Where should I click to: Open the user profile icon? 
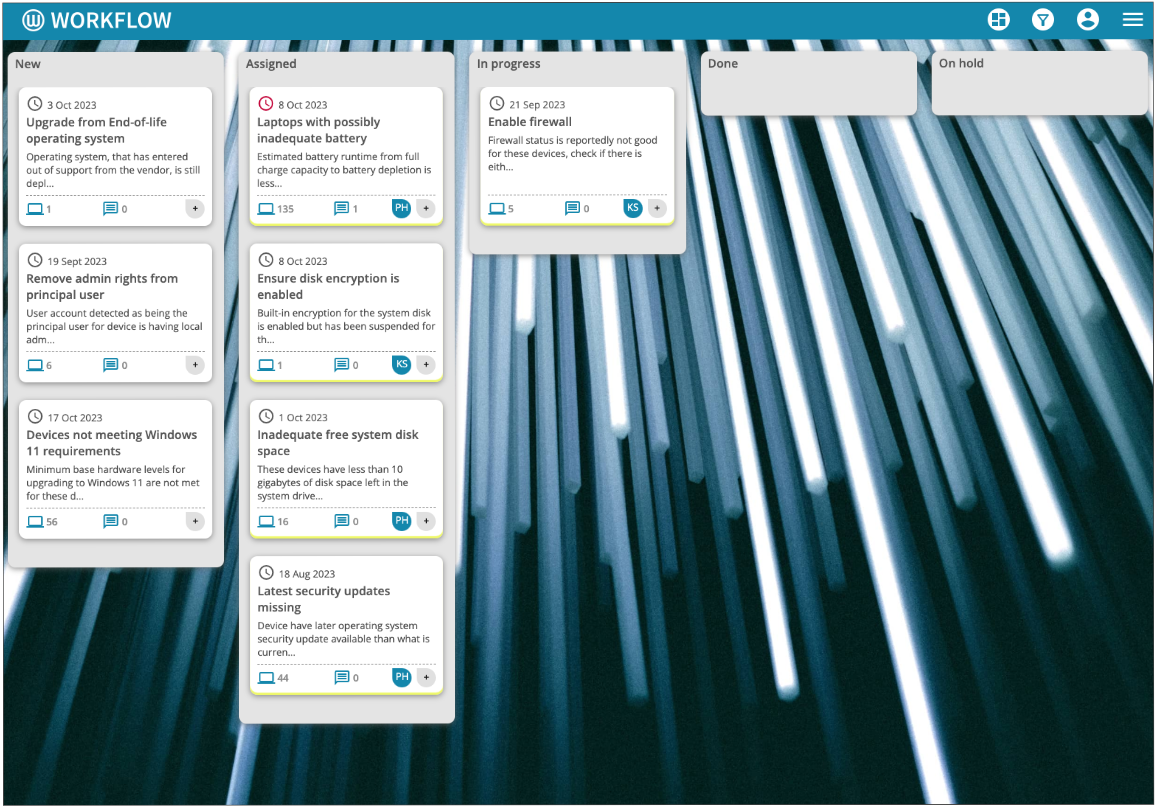pyautogui.click(x=1088, y=19)
